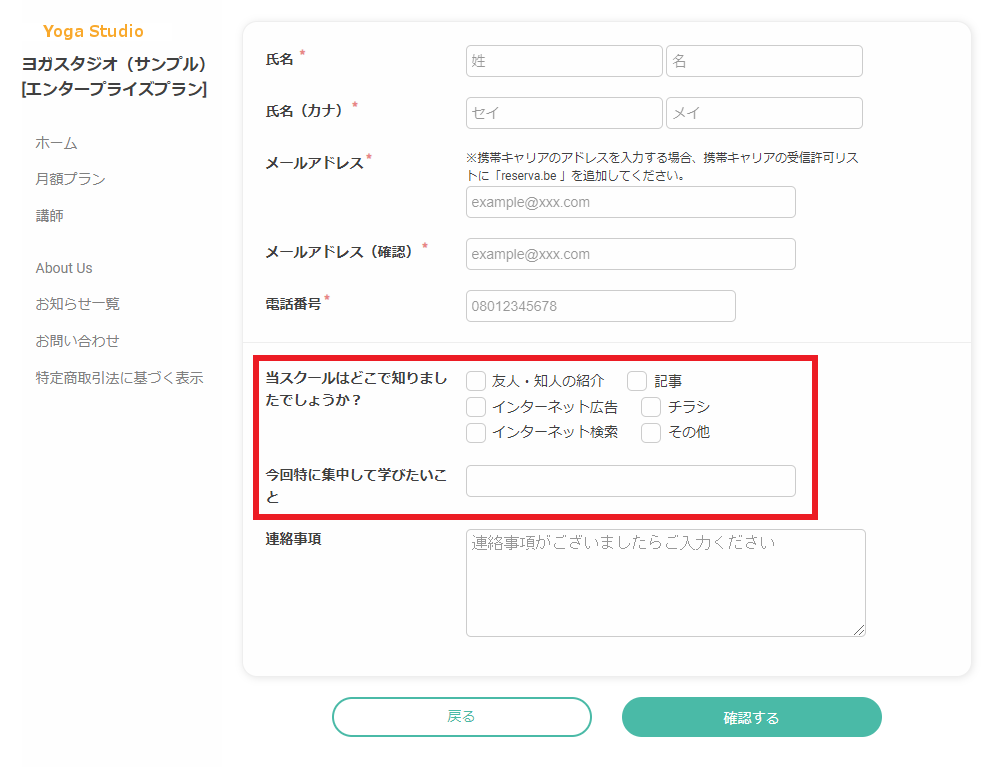Screen dimensions: 999x767
Task: Focus the メイ kana first name field
Action: (x=765, y=113)
